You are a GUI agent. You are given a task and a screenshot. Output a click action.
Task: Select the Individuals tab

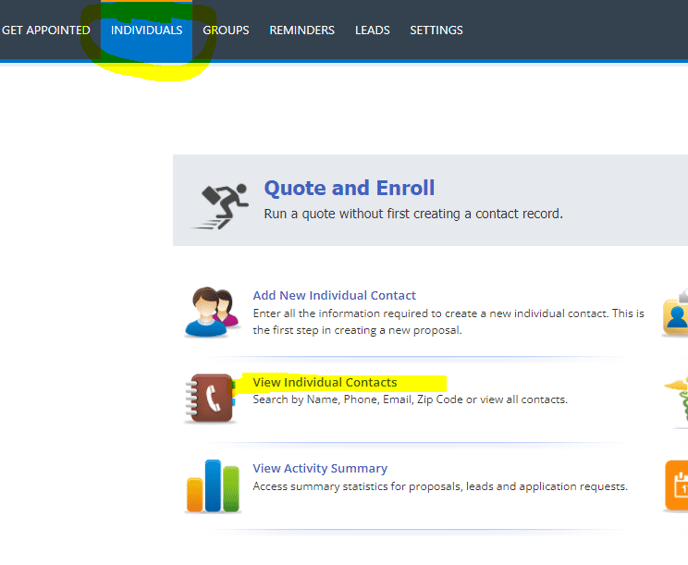pyautogui.click(x=147, y=30)
